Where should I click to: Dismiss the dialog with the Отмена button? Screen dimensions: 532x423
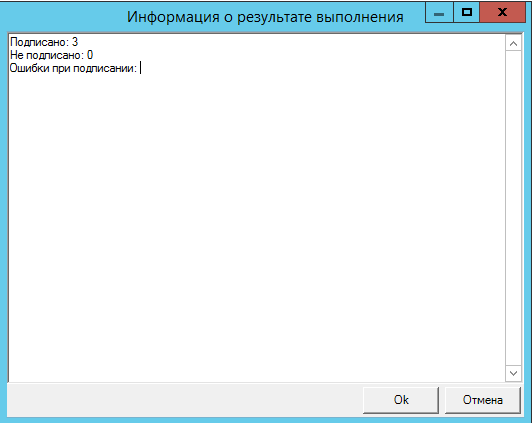[482, 400]
